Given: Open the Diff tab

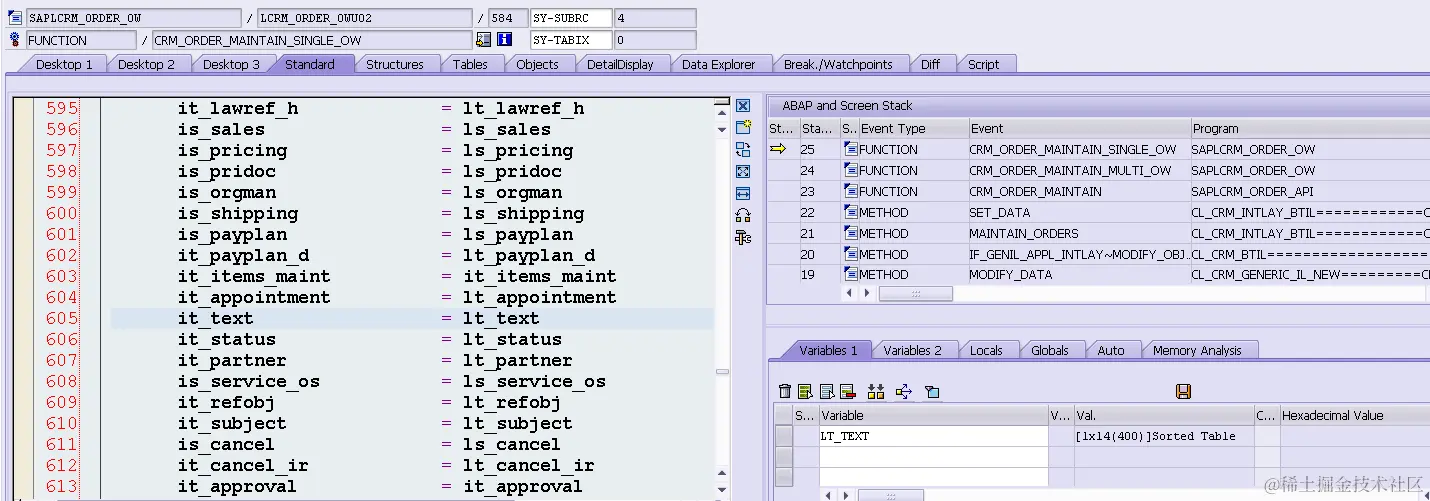Looking at the screenshot, I should (x=930, y=64).
